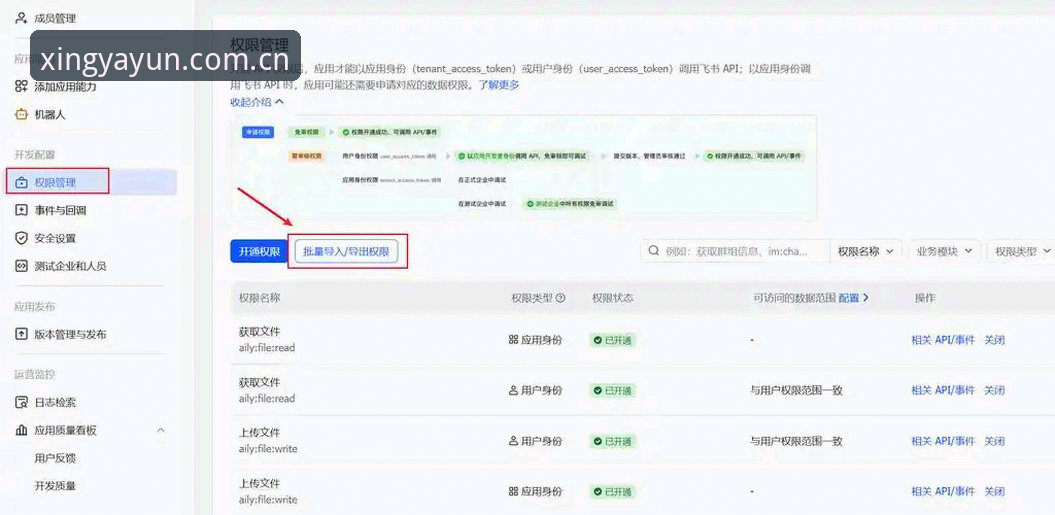Open the 权限名称 dropdown
This screenshot has width=1055, height=515.
[866, 251]
